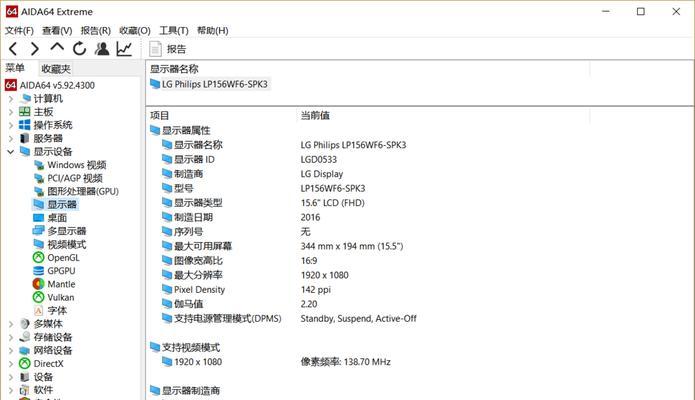695x400 pixels.
Task: Expand the 存储设备 tree node
Action: click(11, 337)
